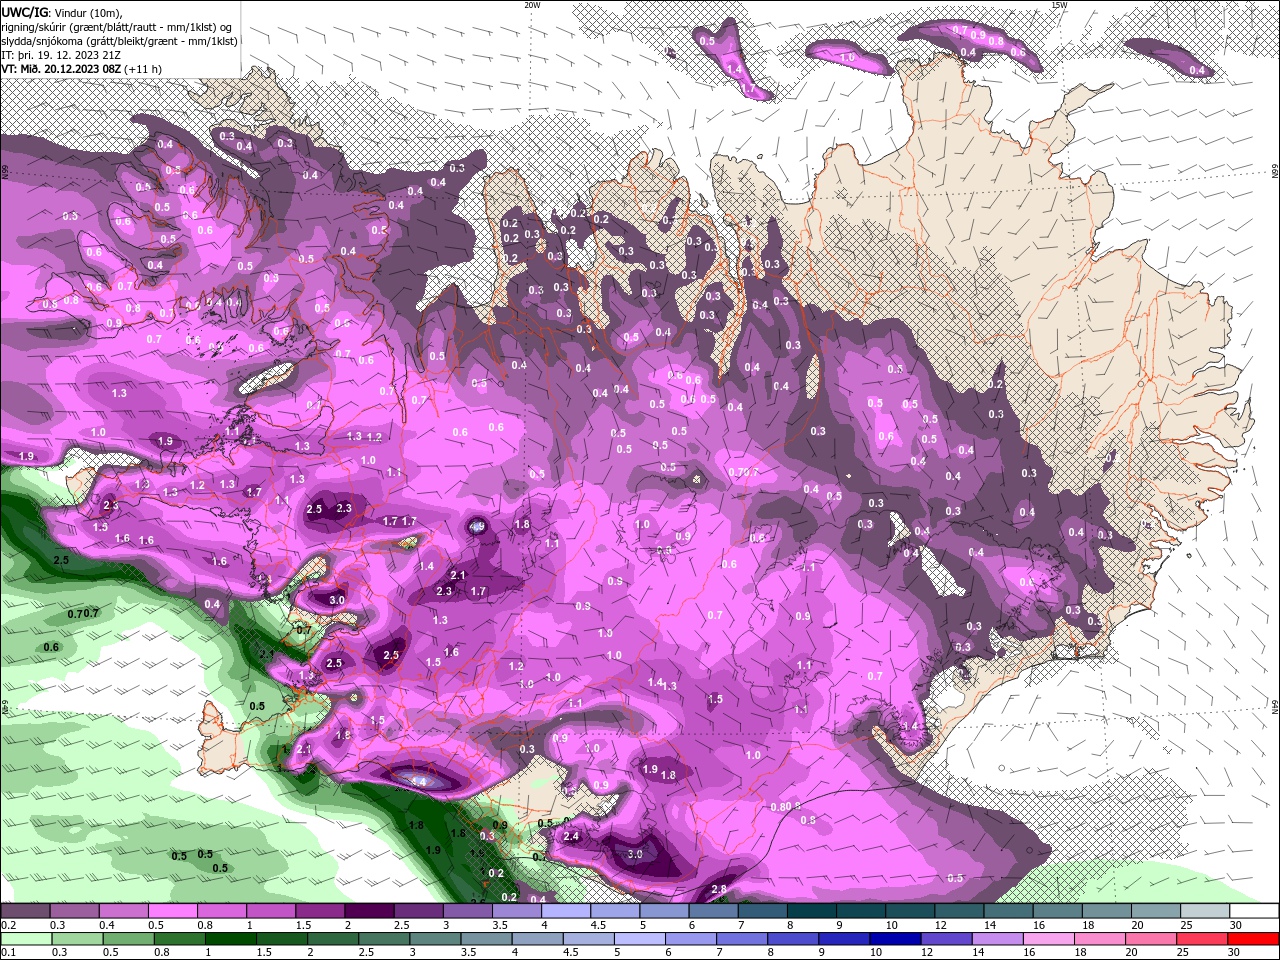Pick the rain legend swatch between 8 and 9

[x=793, y=939]
